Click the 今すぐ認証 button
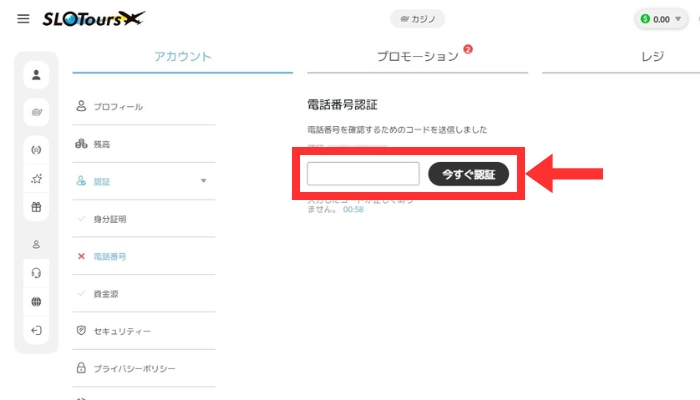Screen dimensions: 700x400 pos(468,174)
